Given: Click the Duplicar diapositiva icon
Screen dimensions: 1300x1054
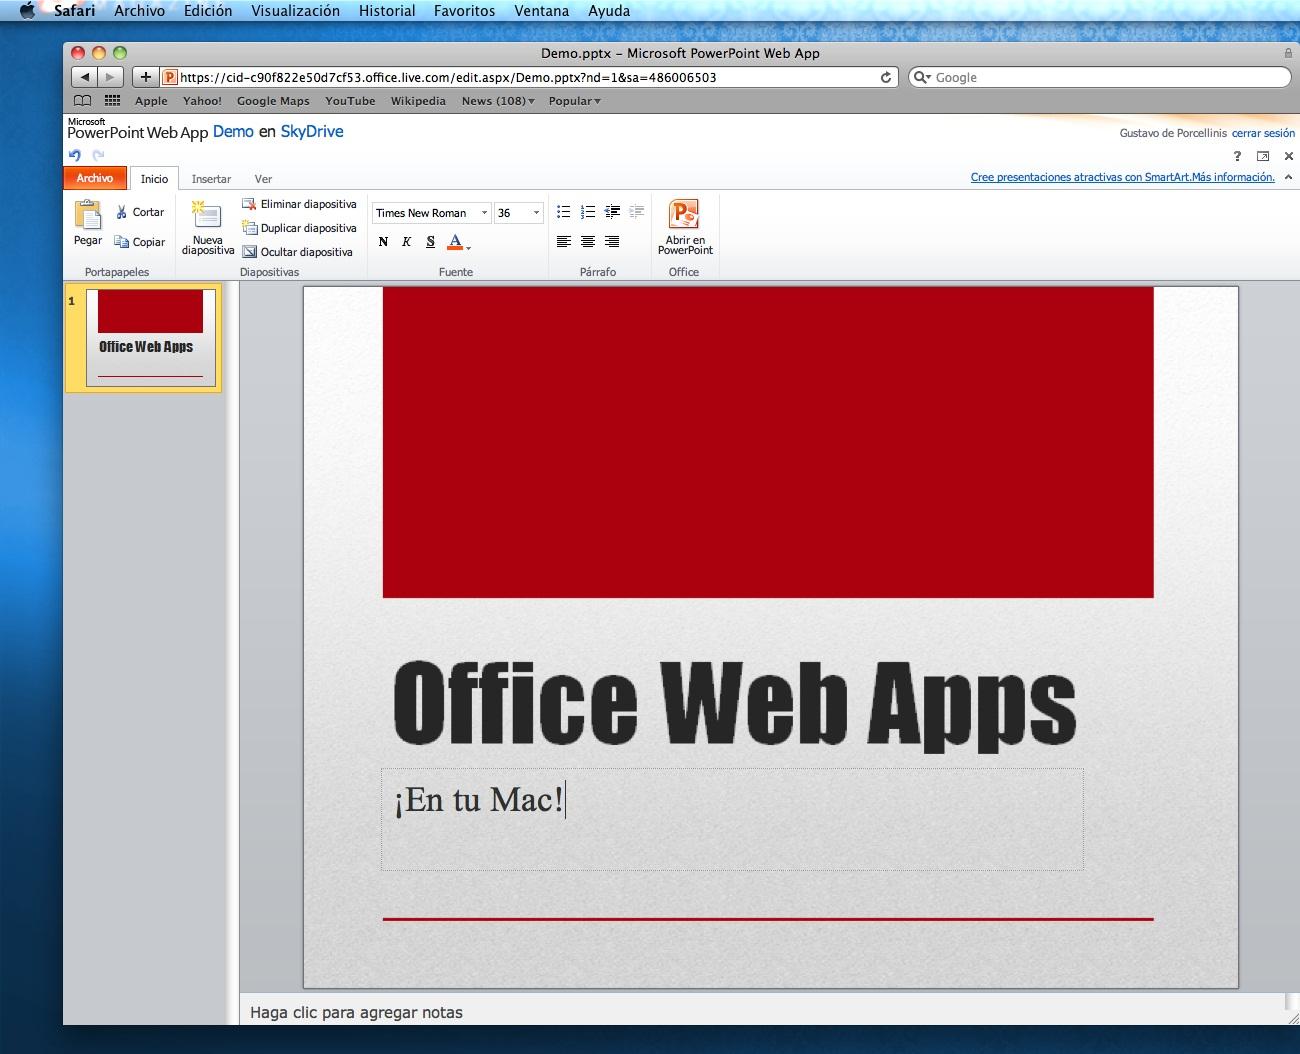Looking at the screenshot, I should (x=249, y=228).
